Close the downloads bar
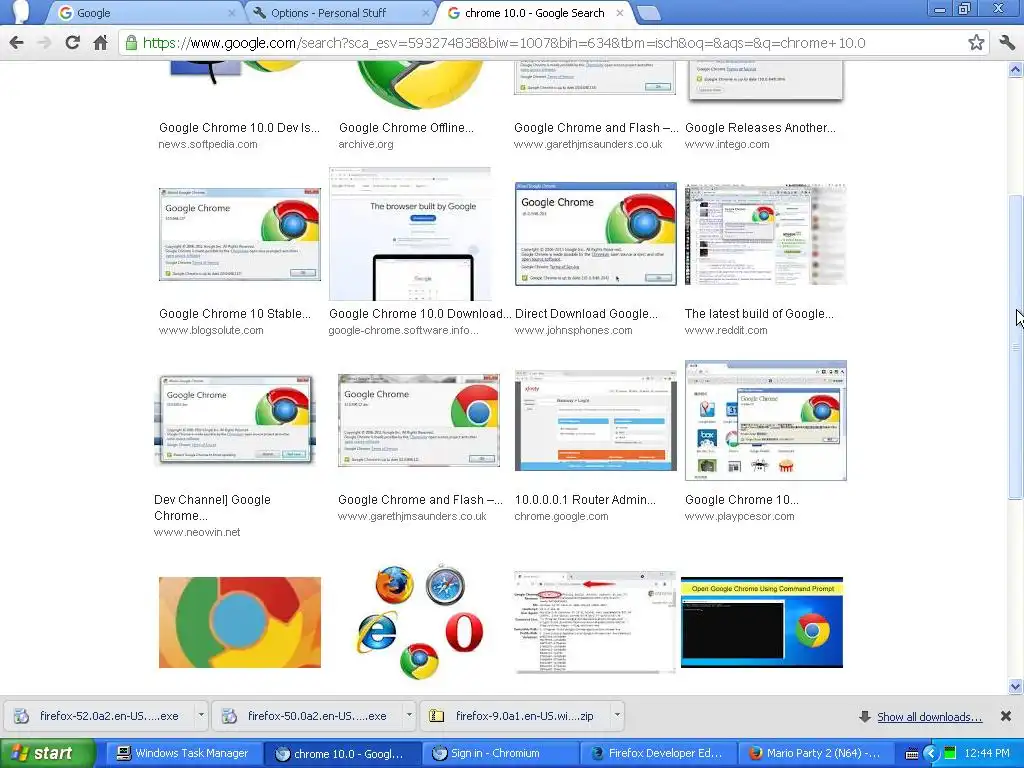The image size is (1024, 768). coord(1006,716)
